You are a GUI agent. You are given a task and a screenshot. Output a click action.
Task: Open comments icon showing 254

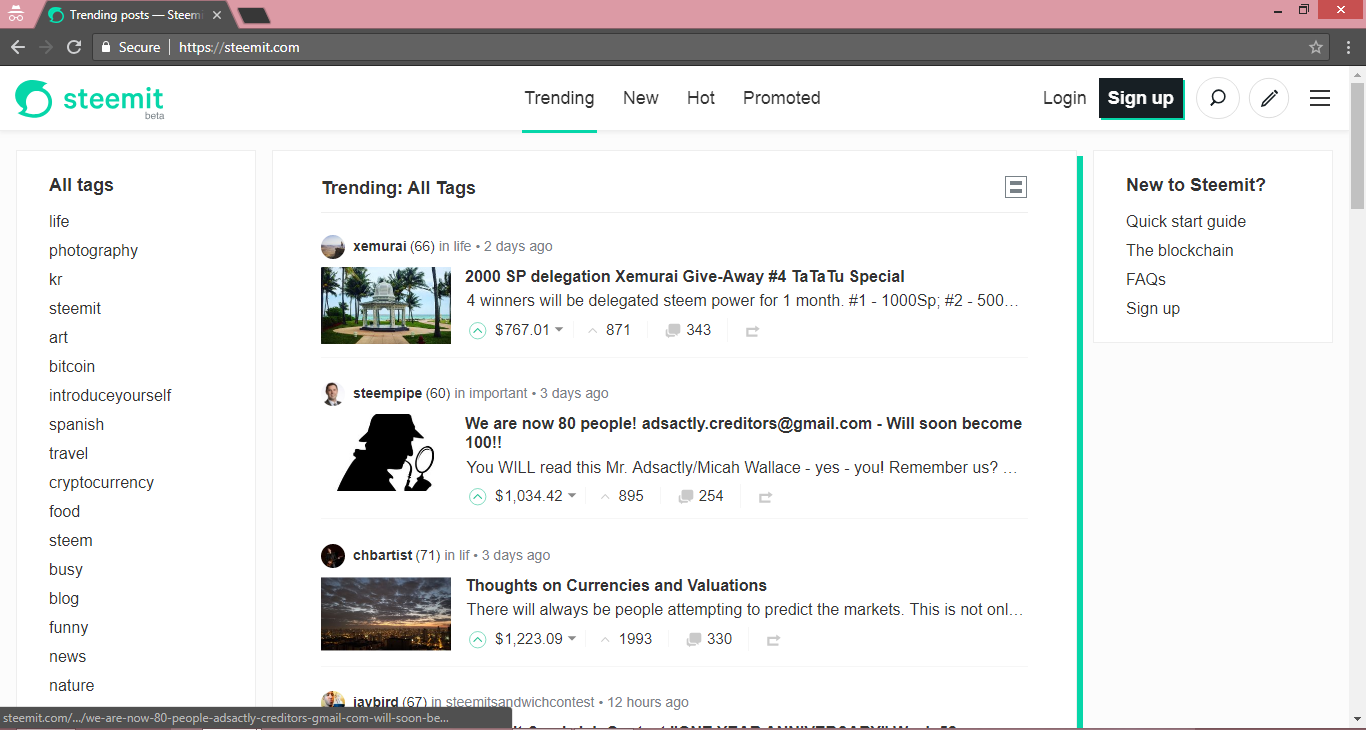point(686,496)
